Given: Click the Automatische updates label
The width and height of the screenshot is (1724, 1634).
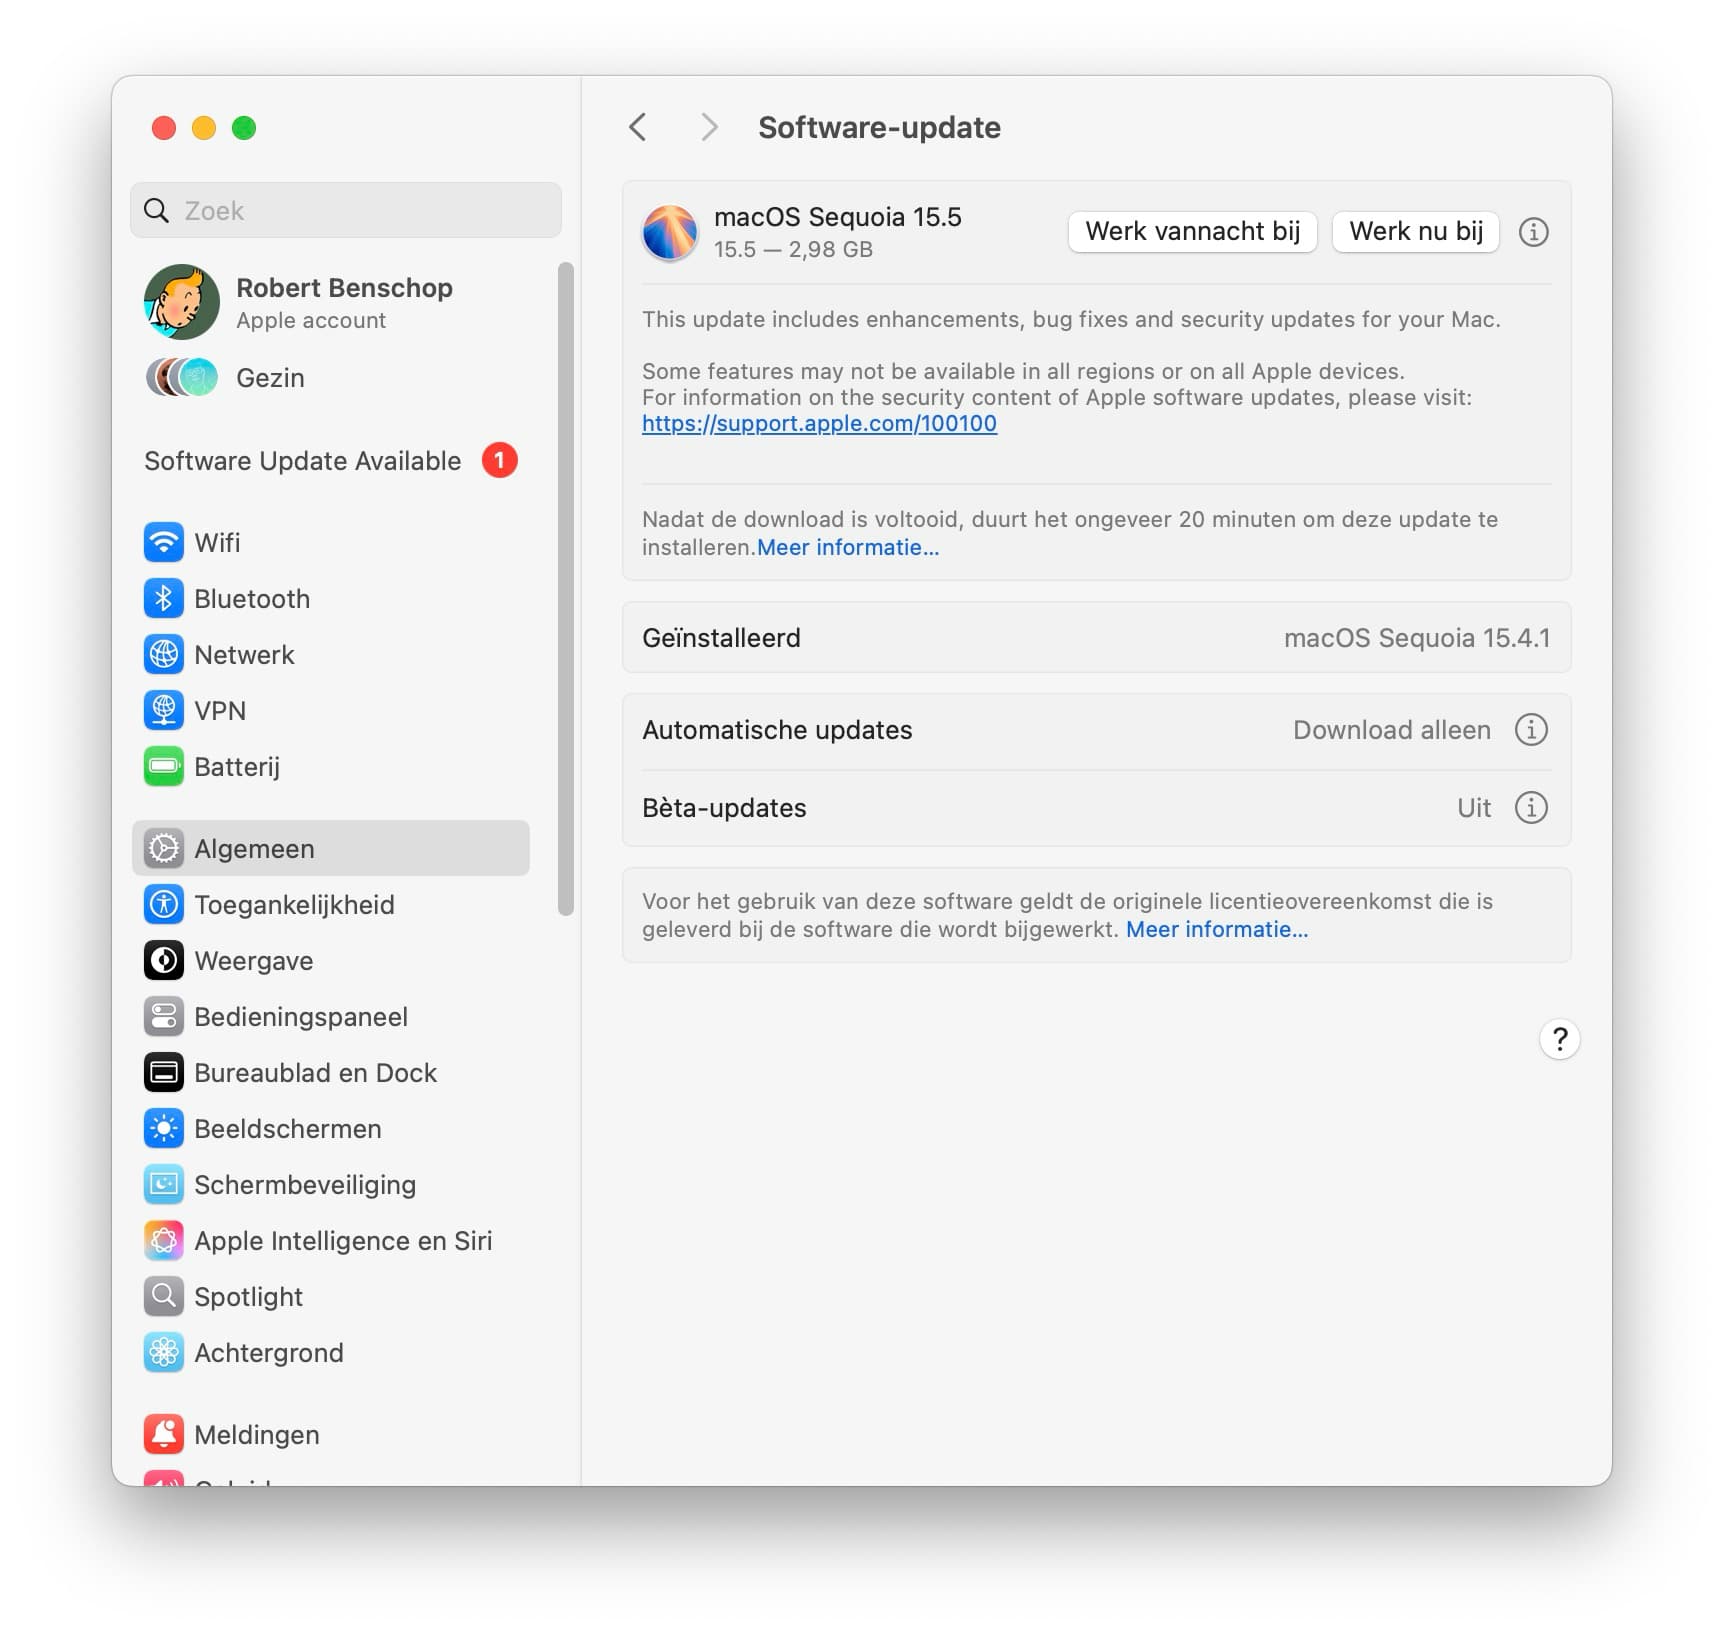Looking at the screenshot, I should [777, 730].
